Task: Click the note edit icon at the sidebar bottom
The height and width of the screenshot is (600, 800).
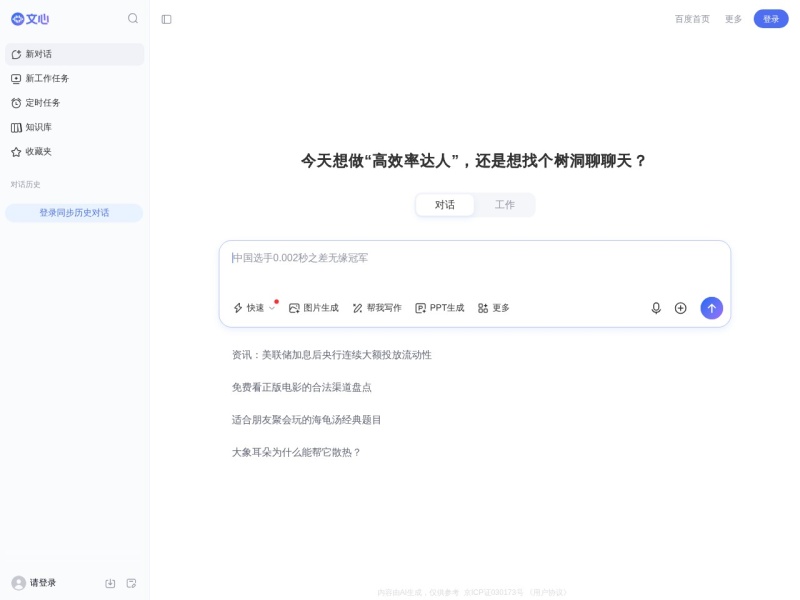Action: (x=131, y=583)
